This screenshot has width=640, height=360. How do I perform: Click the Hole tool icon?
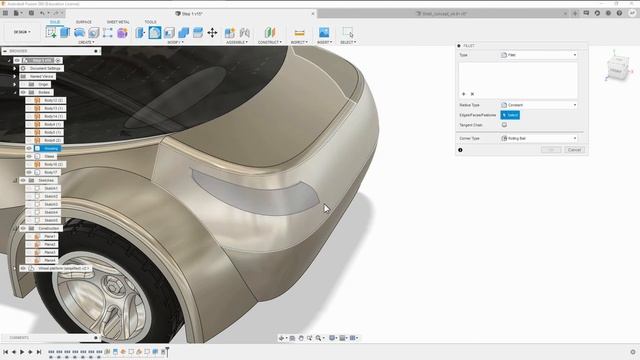tap(93, 32)
